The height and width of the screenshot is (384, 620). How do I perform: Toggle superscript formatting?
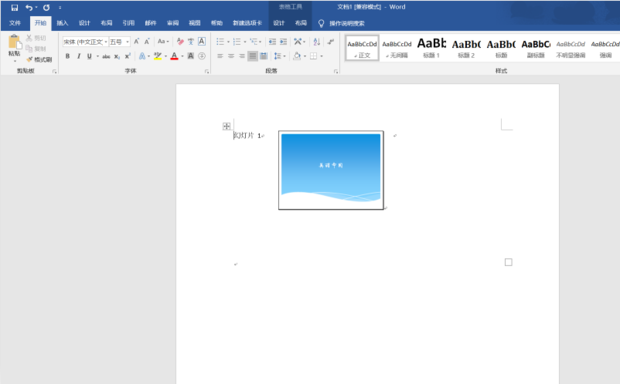(x=127, y=56)
